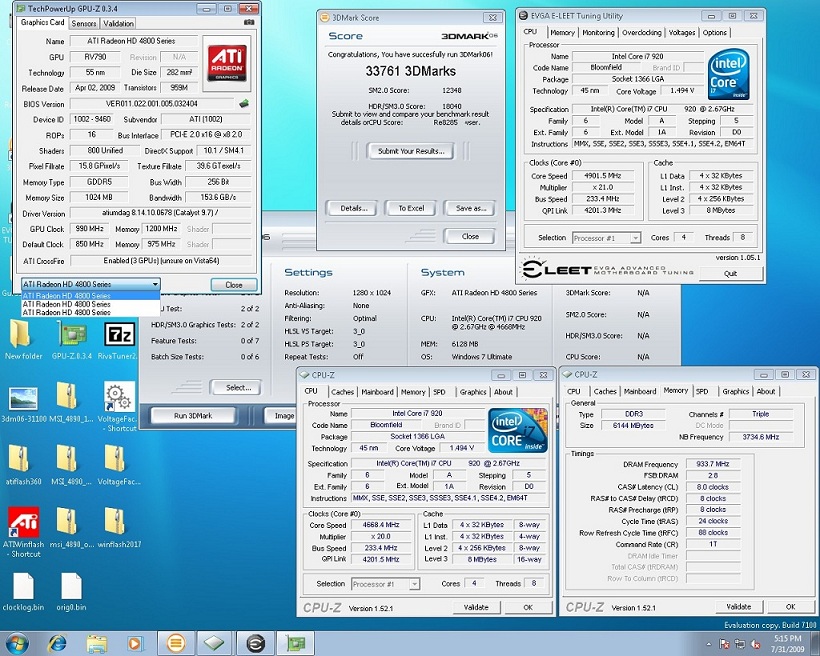The image size is (820, 656).
Task: Click Validate in the left CPU-Z window
Action: (x=476, y=607)
